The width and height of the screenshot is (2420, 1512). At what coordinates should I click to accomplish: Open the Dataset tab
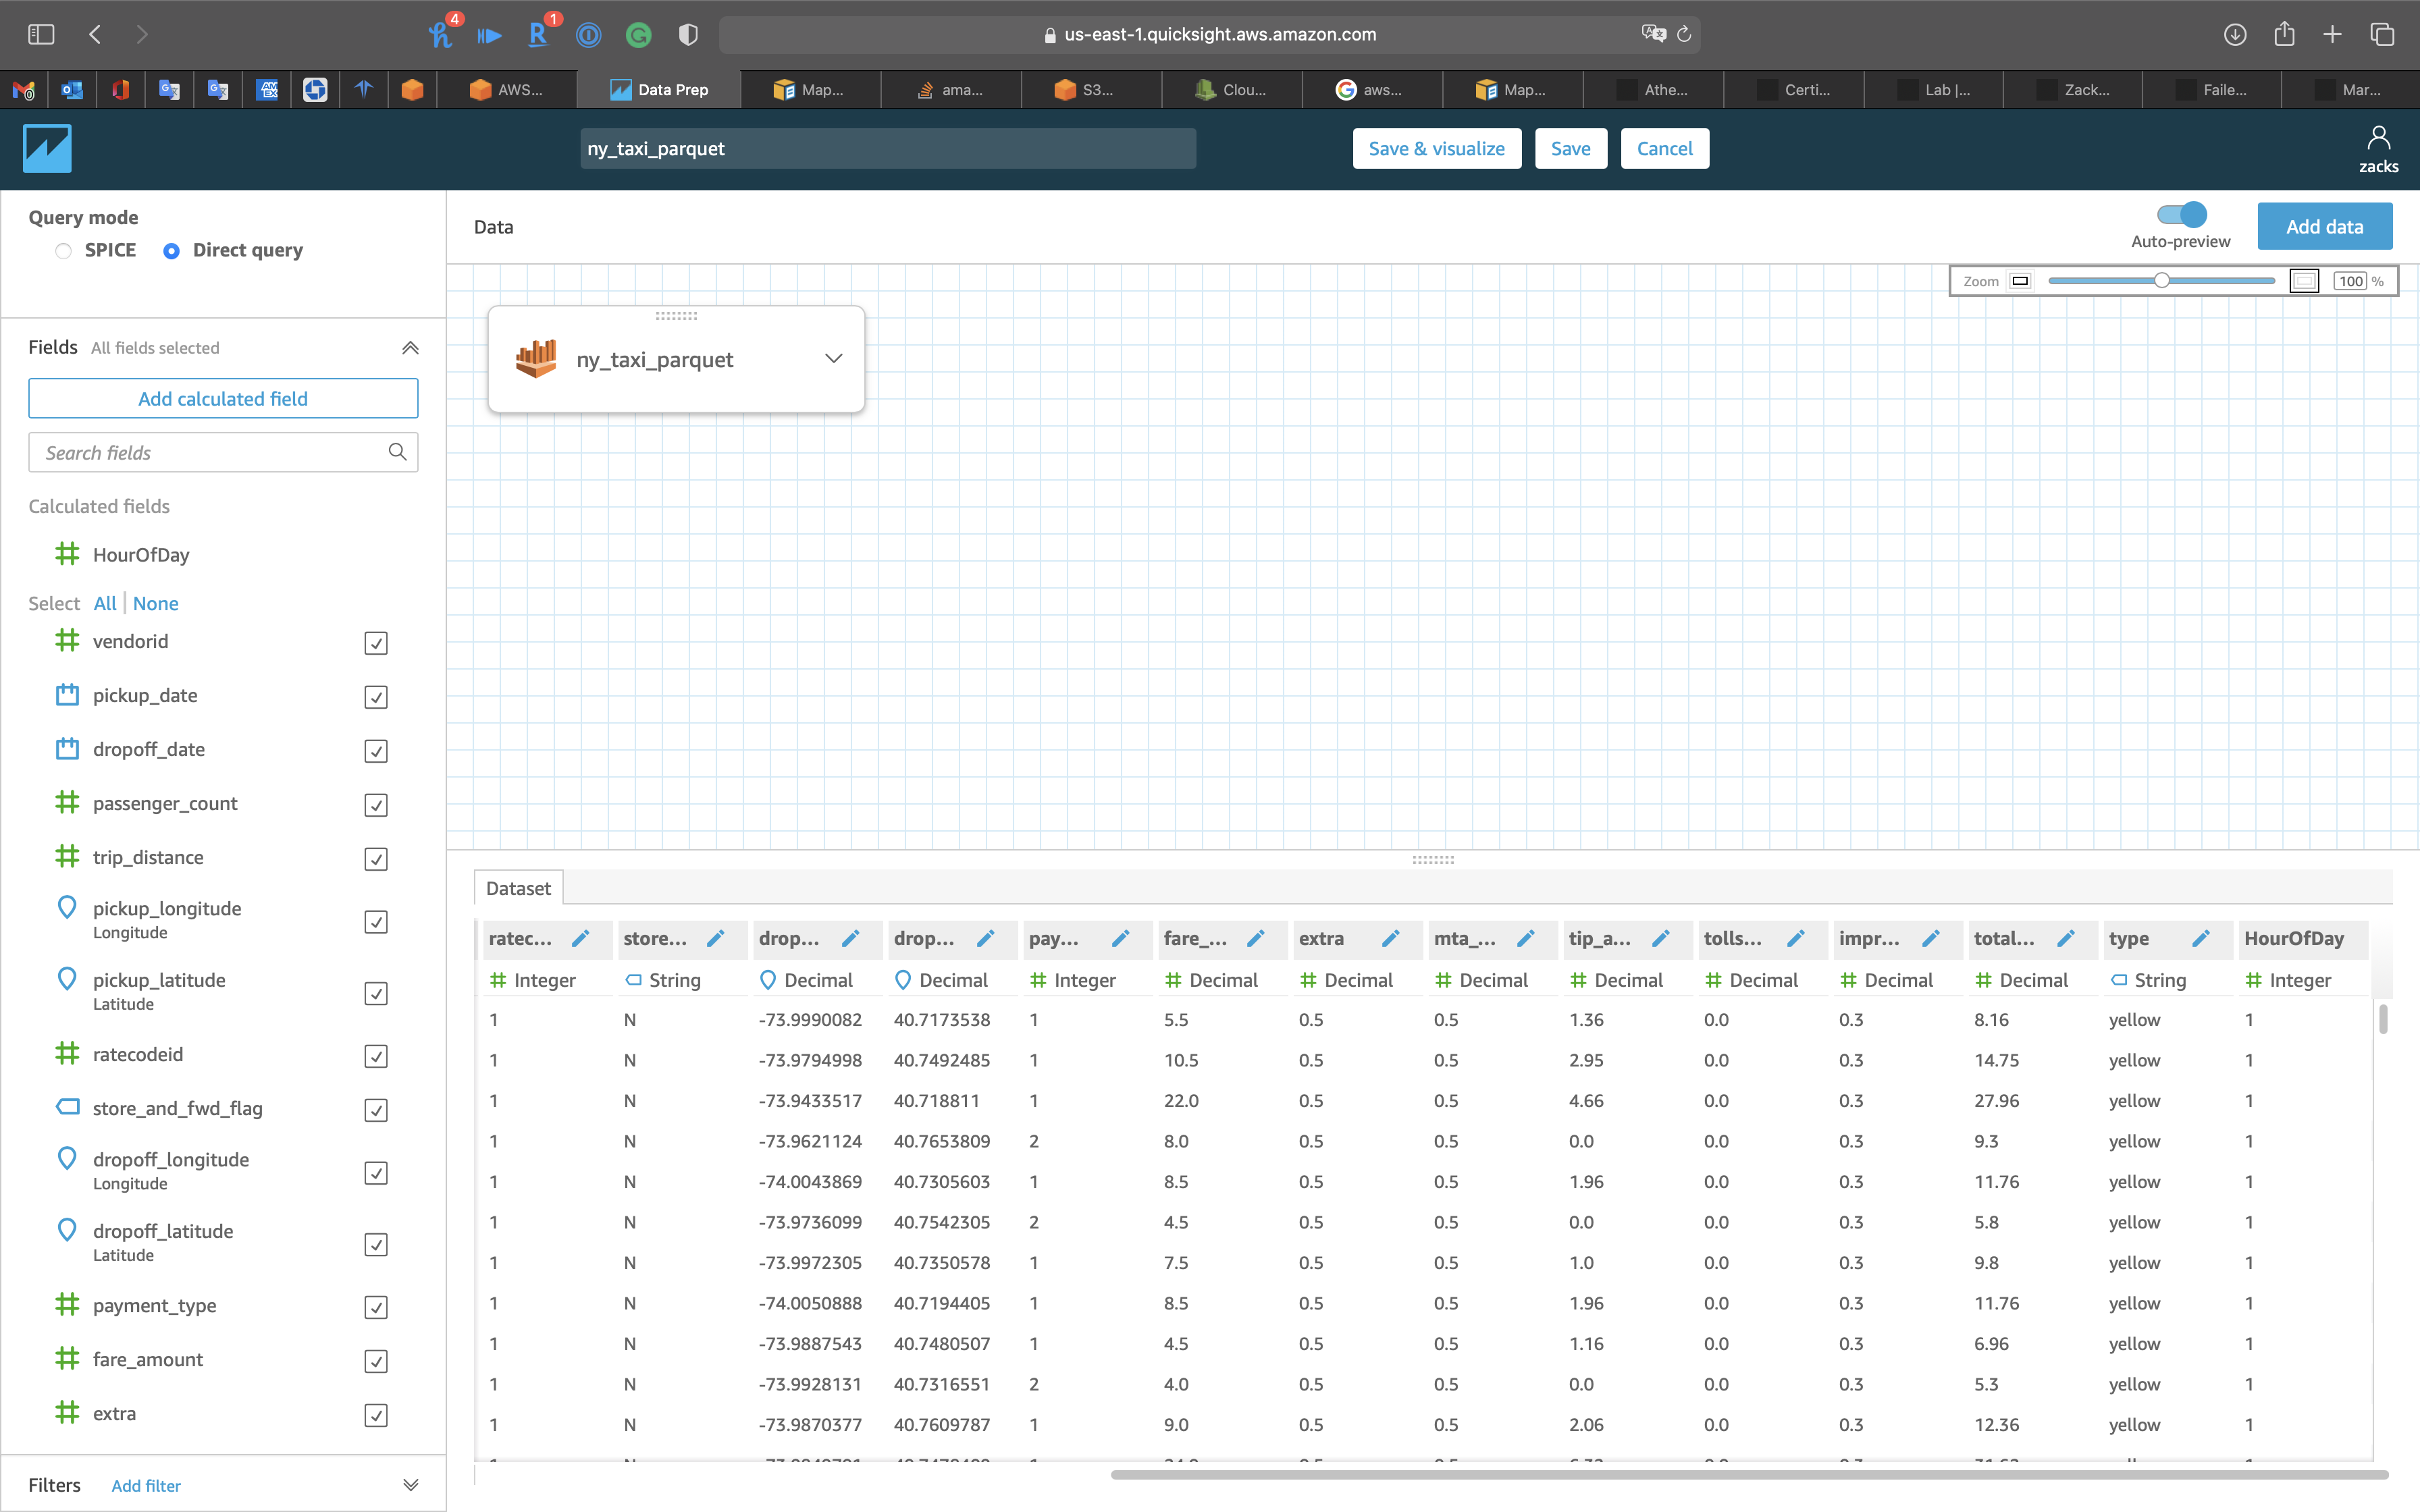[518, 888]
